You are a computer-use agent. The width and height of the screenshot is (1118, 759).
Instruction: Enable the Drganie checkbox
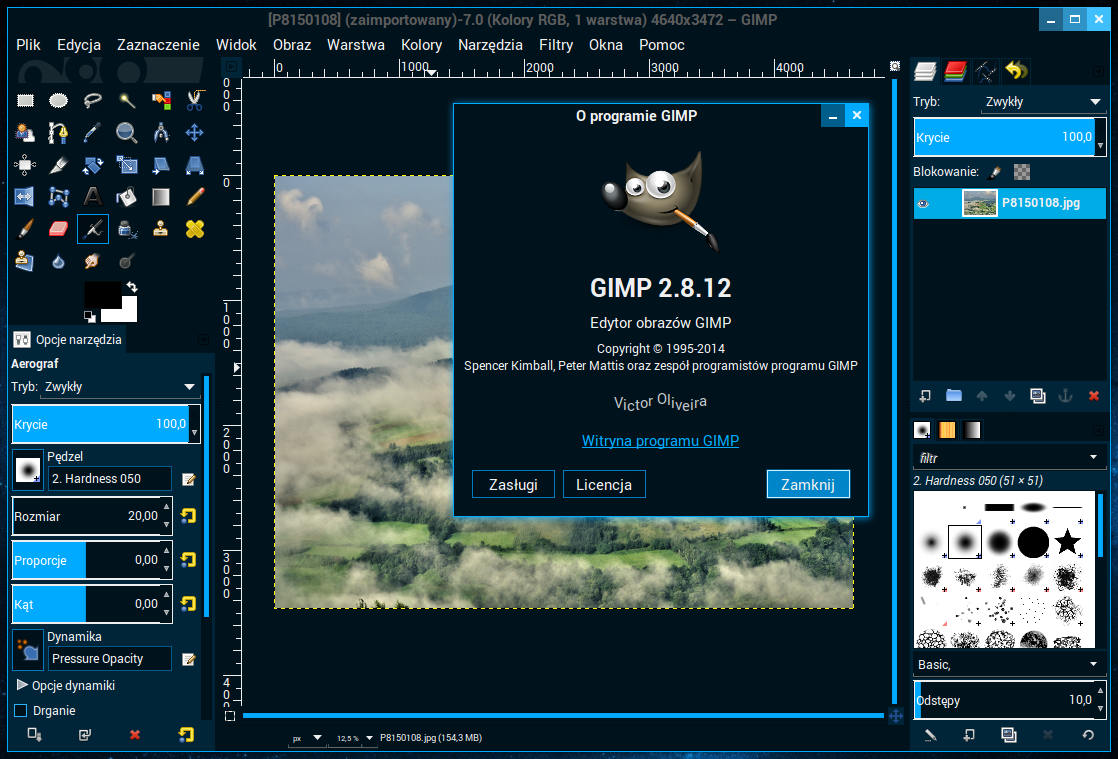pyautogui.click(x=21, y=711)
